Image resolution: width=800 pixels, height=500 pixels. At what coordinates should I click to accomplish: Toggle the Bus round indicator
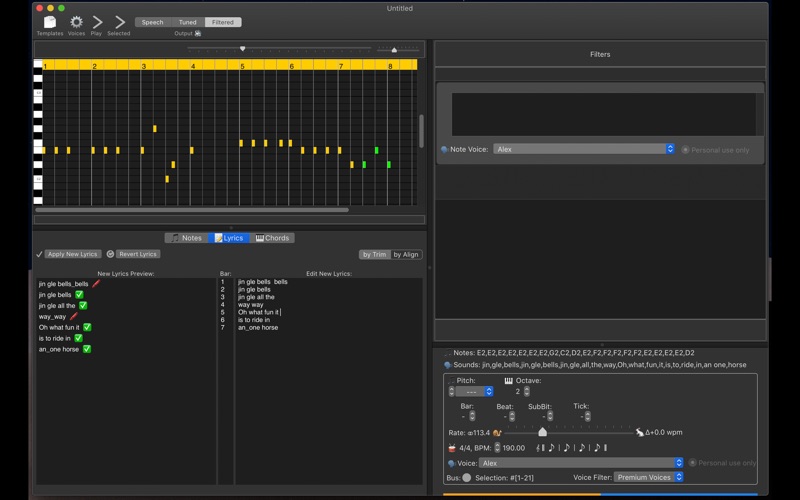coord(466,478)
